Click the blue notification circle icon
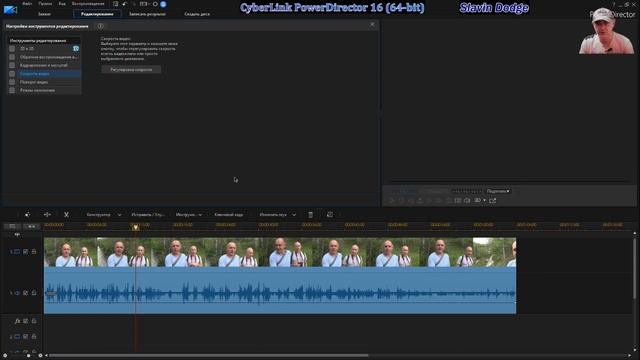 click(163, 4)
